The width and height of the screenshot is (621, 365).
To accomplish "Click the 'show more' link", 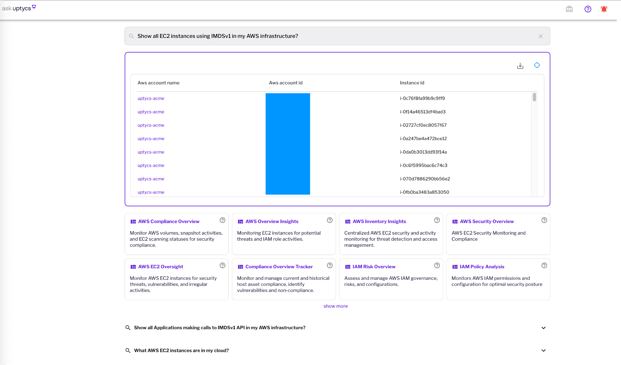I will tap(335, 306).
